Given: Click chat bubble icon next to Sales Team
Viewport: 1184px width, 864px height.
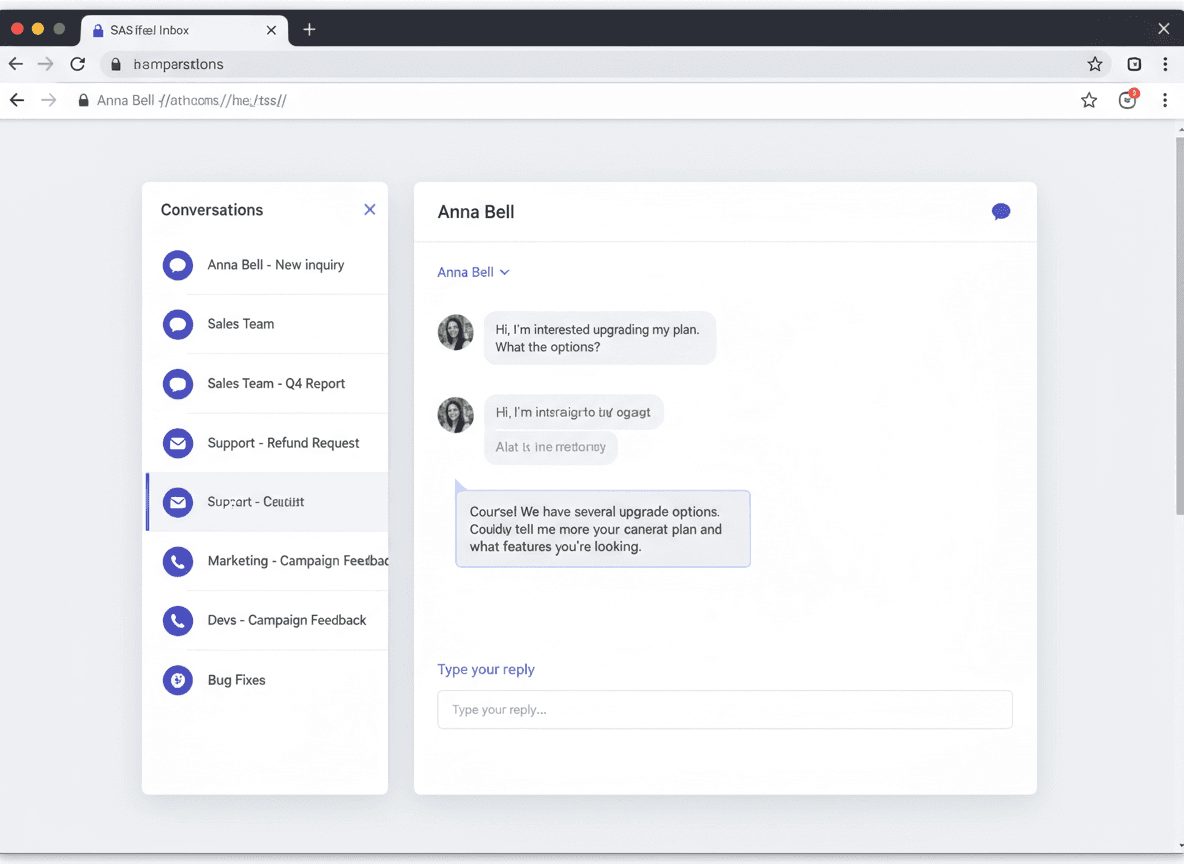Looking at the screenshot, I should 178,324.
